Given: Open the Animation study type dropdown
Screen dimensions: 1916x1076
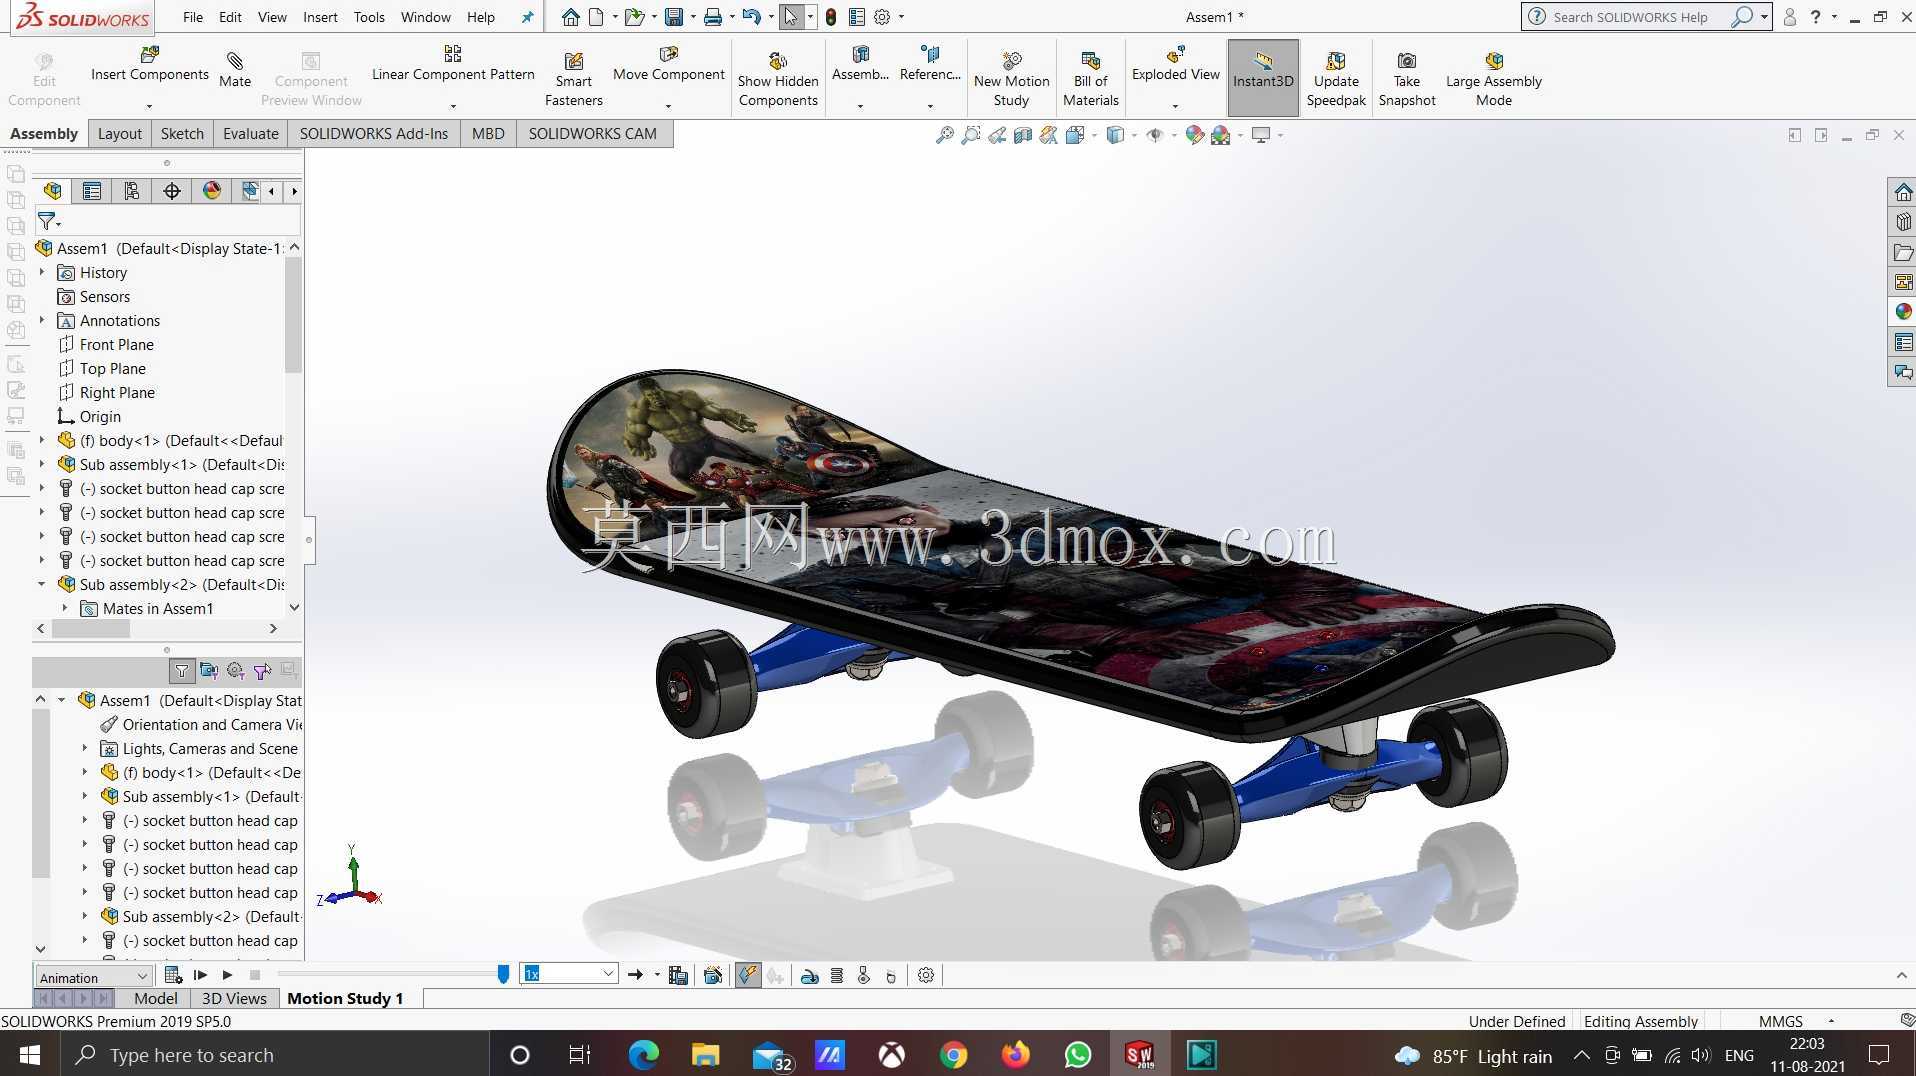Looking at the screenshot, I should point(142,976).
